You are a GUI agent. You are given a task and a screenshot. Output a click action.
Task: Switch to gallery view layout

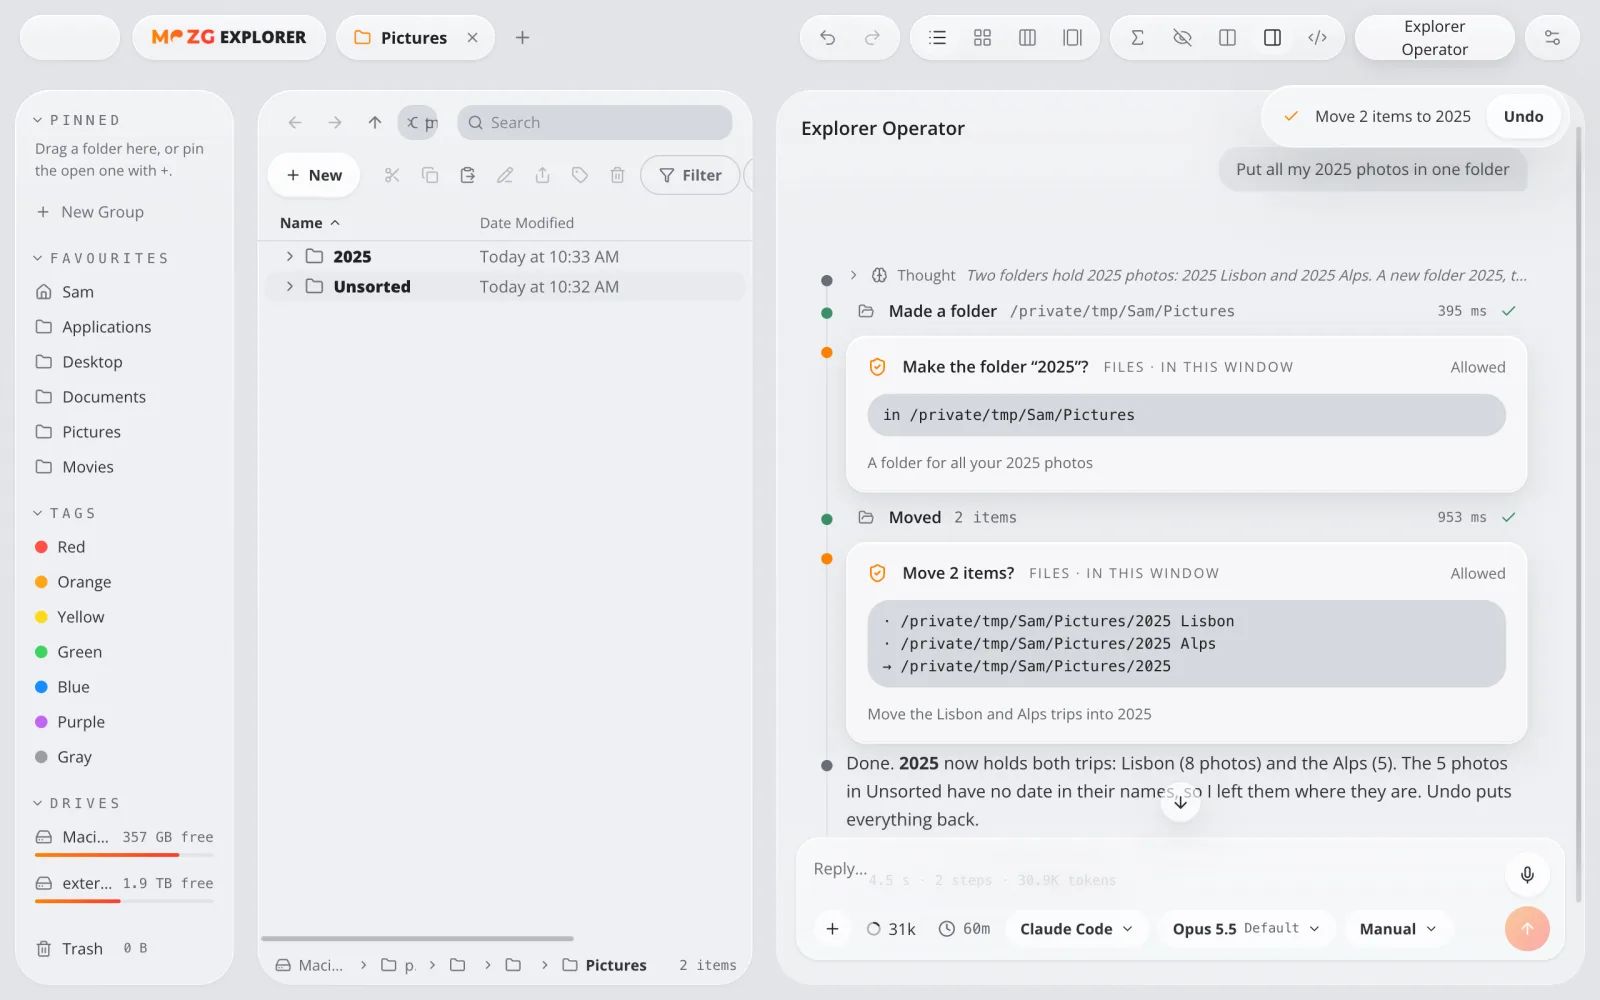pos(1072,37)
